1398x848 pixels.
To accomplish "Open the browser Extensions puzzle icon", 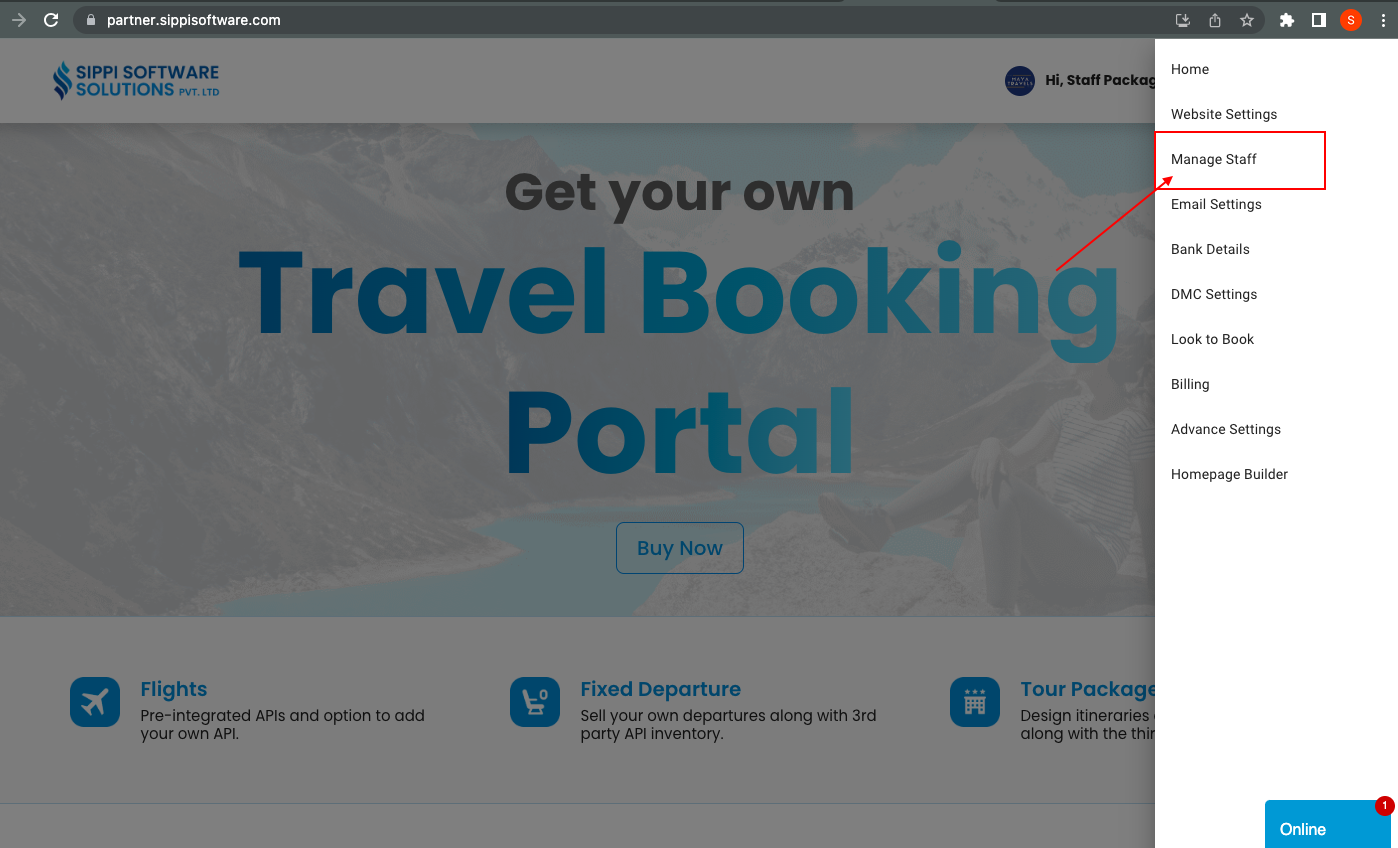I will tap(1287, 20).
